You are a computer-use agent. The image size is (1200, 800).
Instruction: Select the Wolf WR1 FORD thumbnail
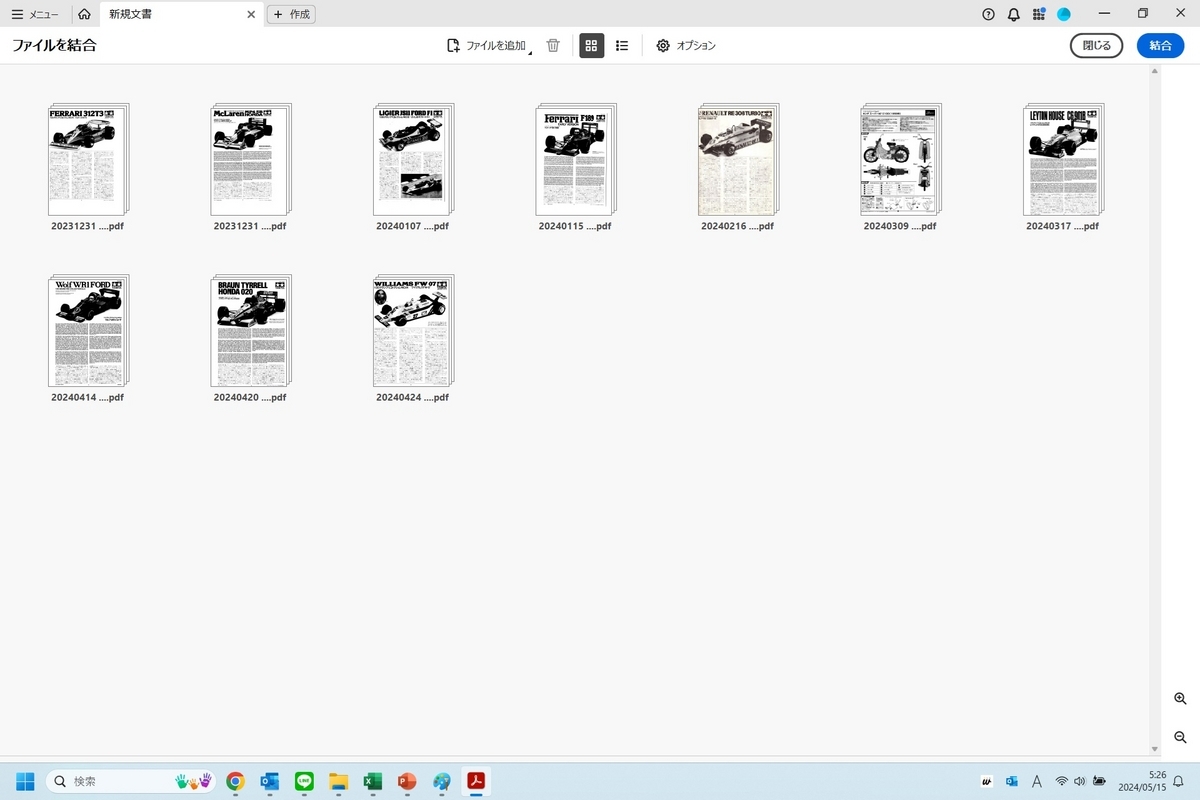pos(88,331)
